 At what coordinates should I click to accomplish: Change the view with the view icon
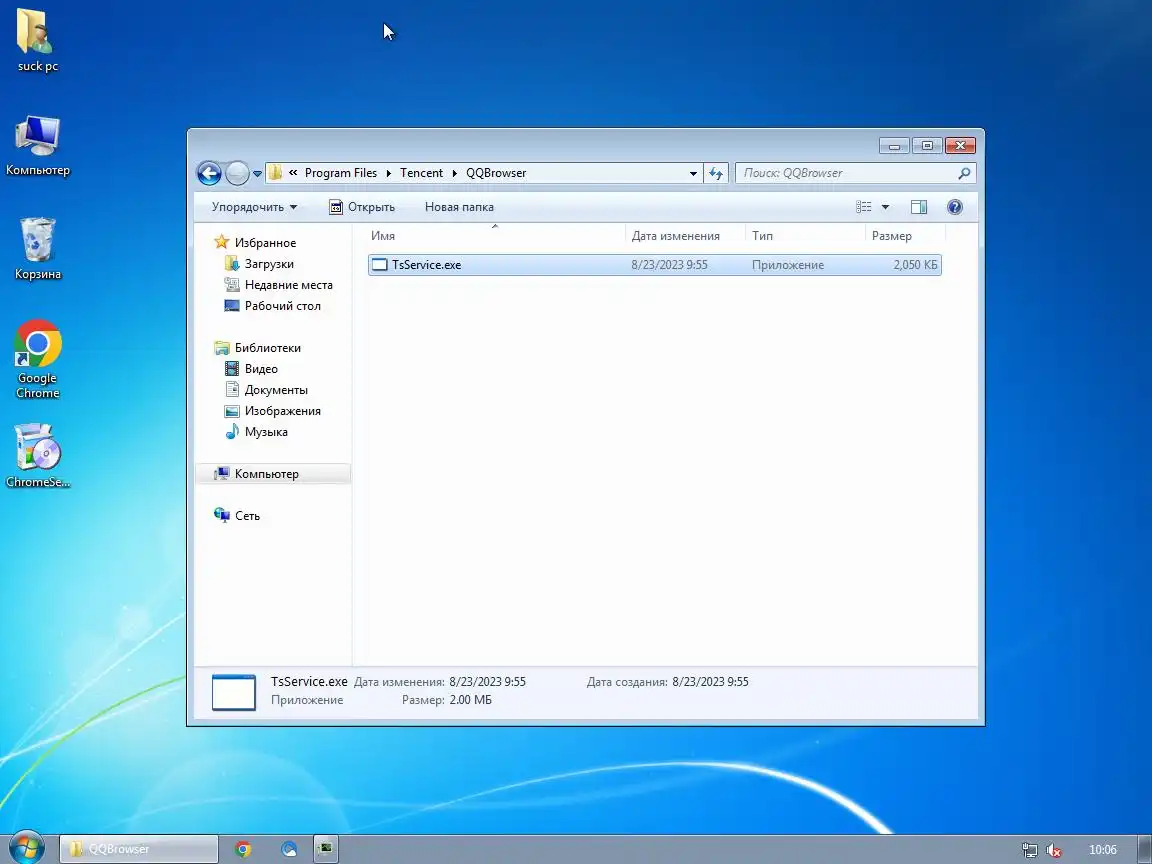tap(864, 207)
